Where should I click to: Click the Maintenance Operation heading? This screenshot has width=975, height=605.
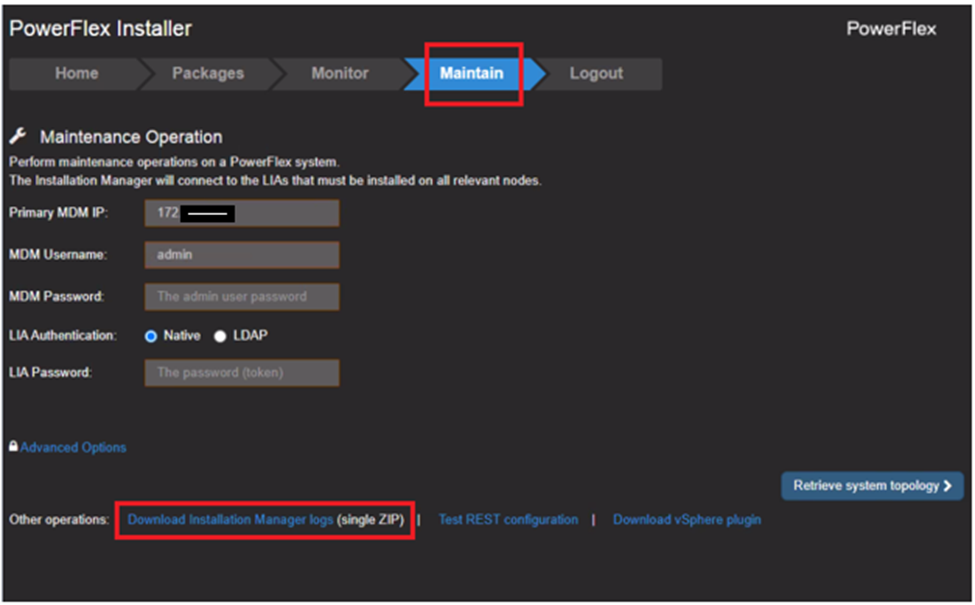131,137
